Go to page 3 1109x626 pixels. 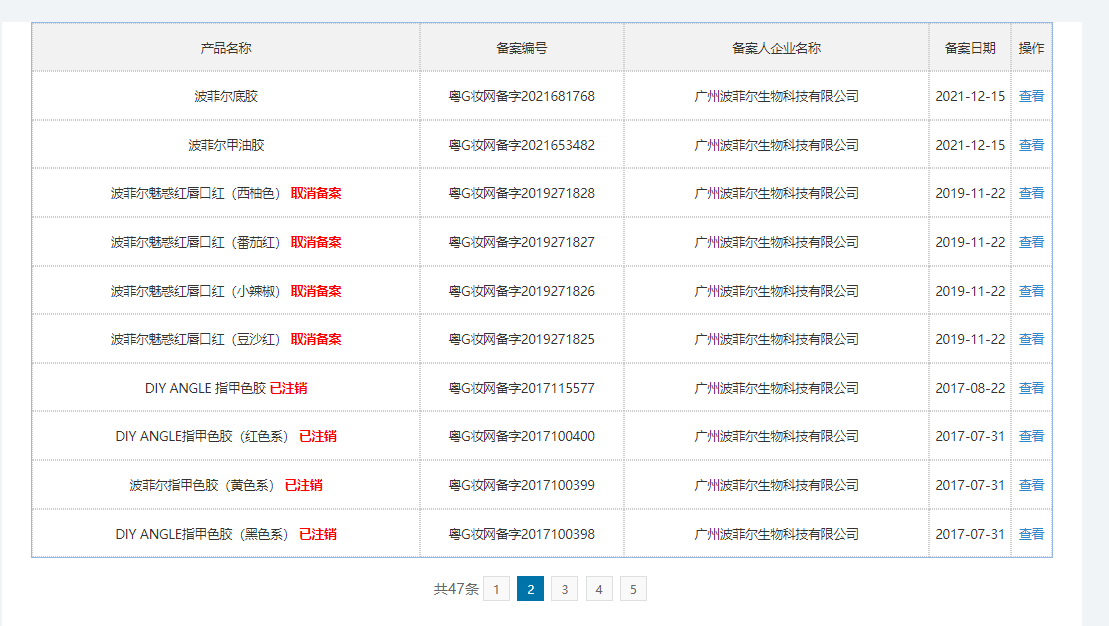click(x=564, y=589)
